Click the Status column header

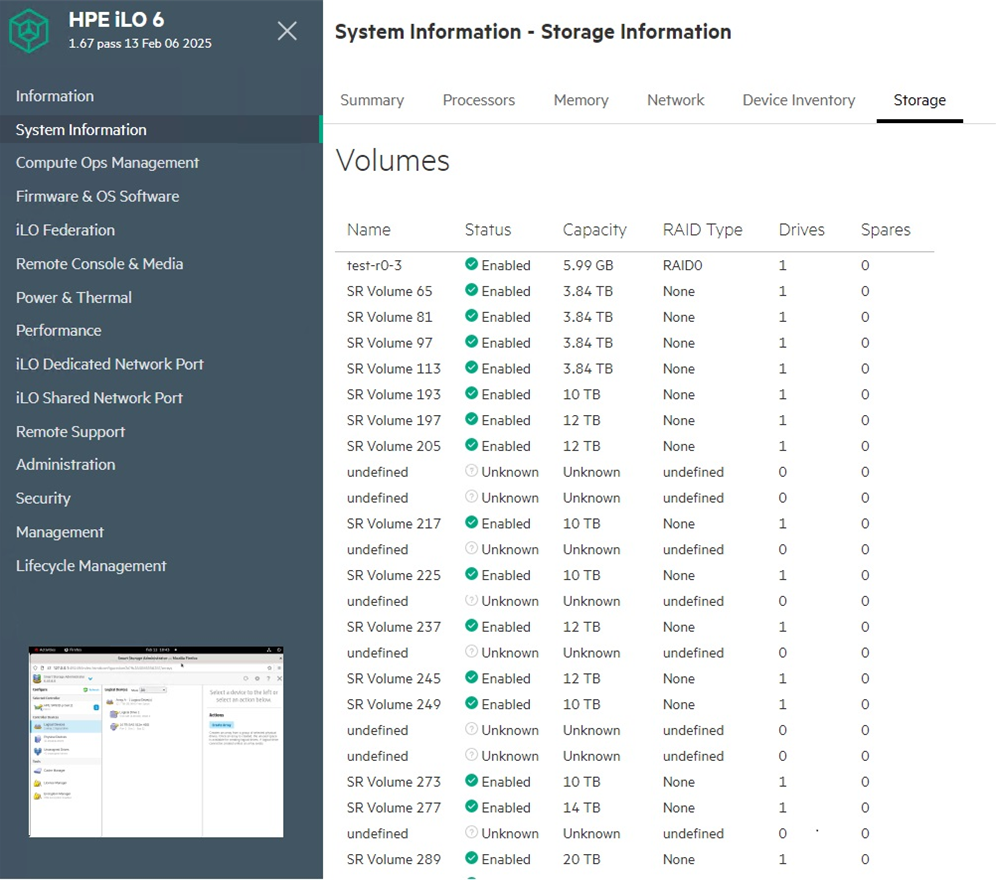tap(488, 230)
